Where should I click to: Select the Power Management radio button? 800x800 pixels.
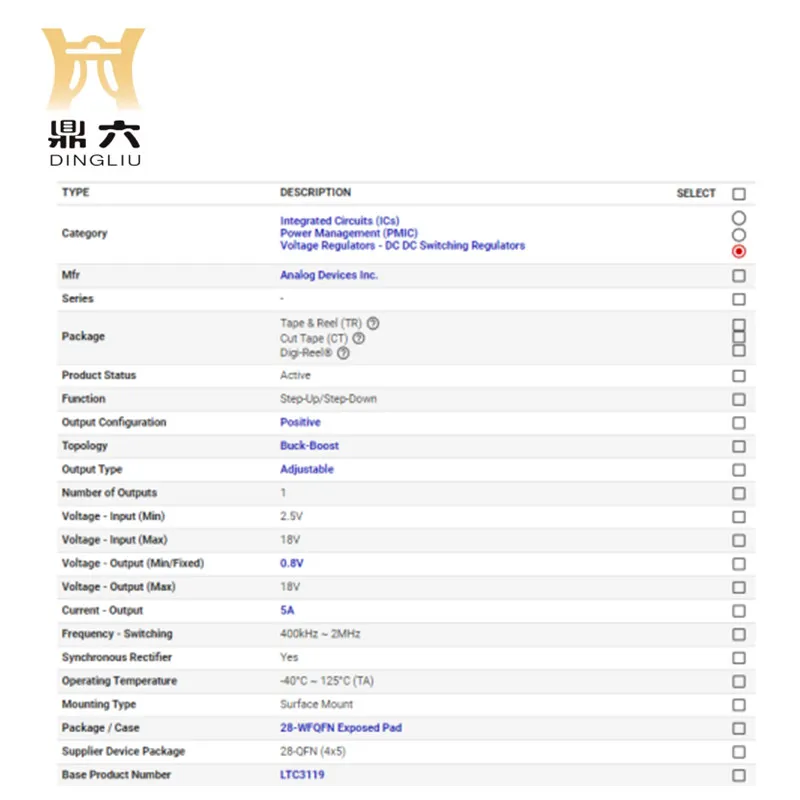(738, 235)
